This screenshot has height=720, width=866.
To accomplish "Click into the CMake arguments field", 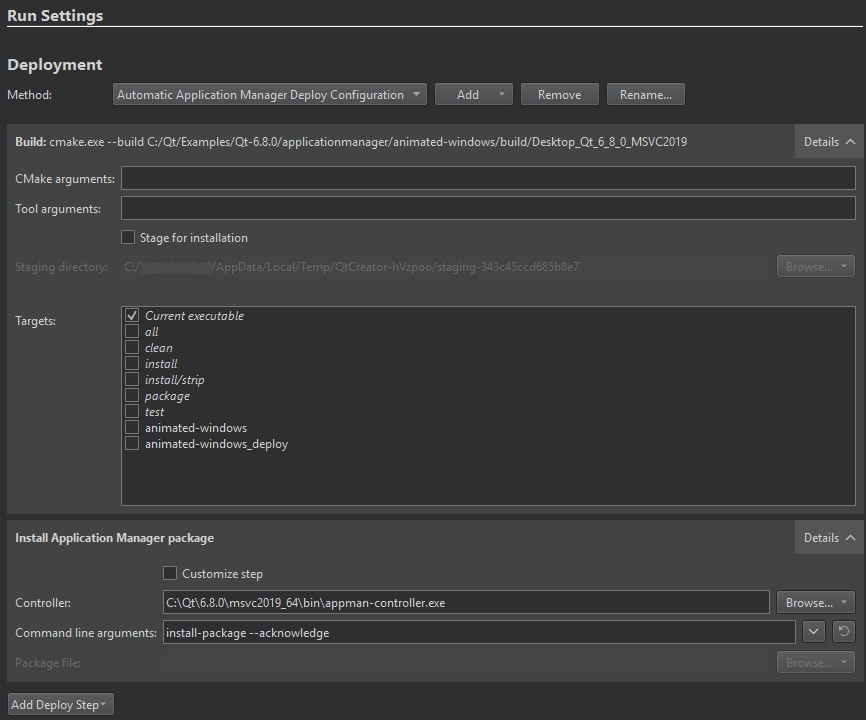I will click(488, 179).
